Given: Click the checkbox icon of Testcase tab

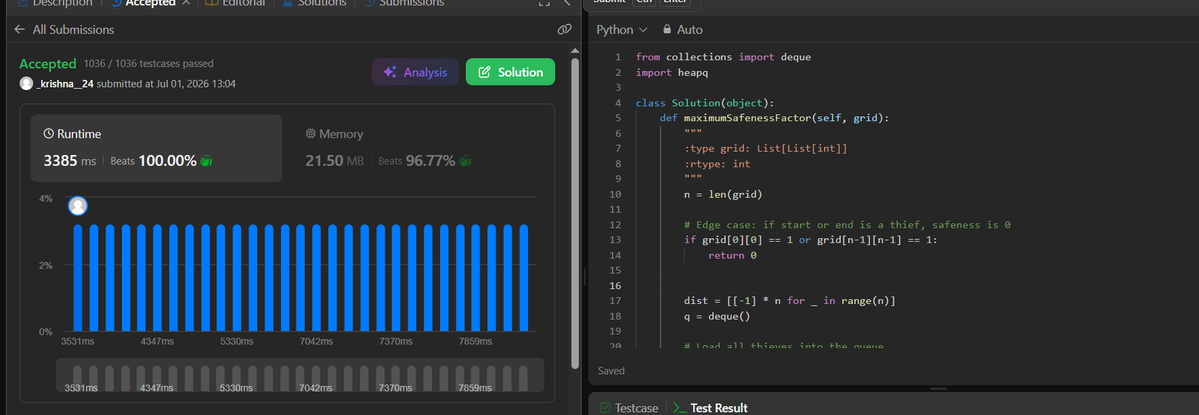Looking at the screenshot, I should pos(605,408).
